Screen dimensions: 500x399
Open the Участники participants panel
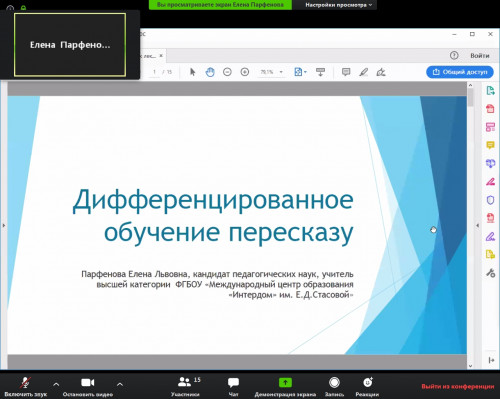(x=185, y=387)
